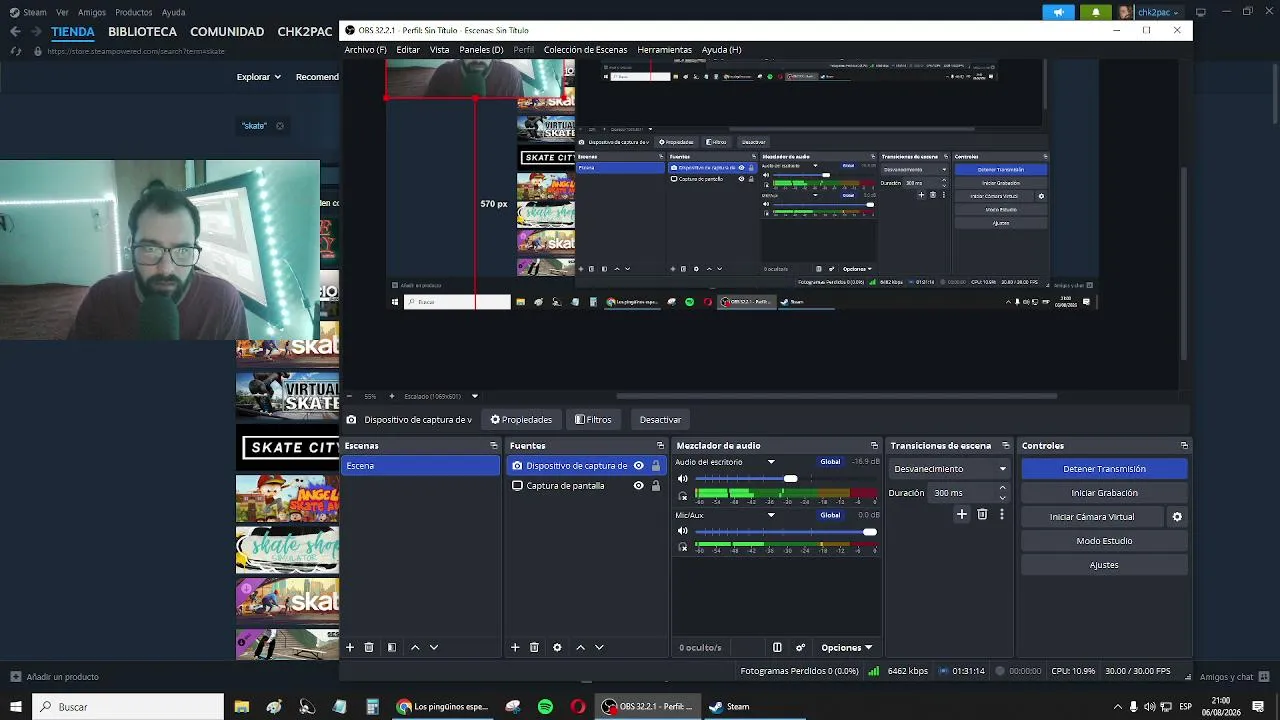Move scene up in Escenas panel

pos(415,647)
